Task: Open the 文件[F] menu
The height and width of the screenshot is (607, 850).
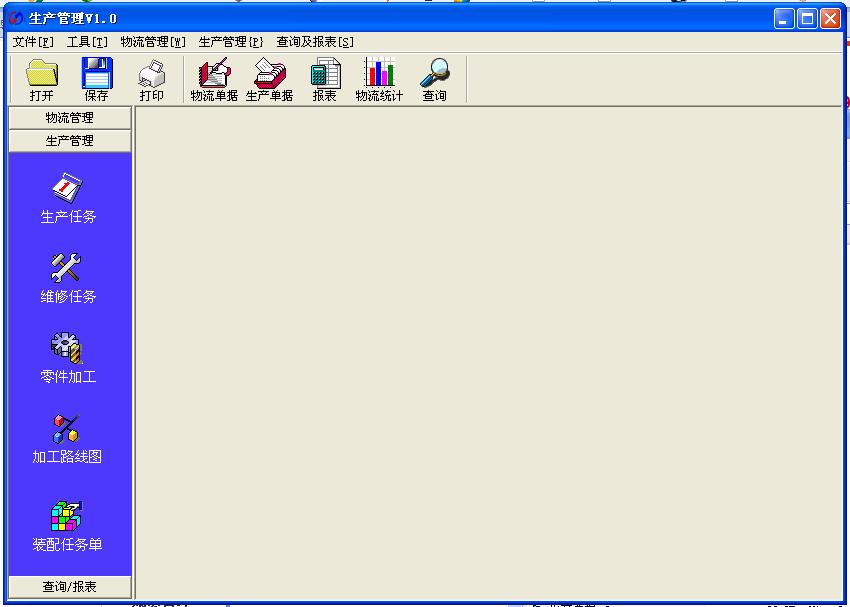Action: [33, 42]
